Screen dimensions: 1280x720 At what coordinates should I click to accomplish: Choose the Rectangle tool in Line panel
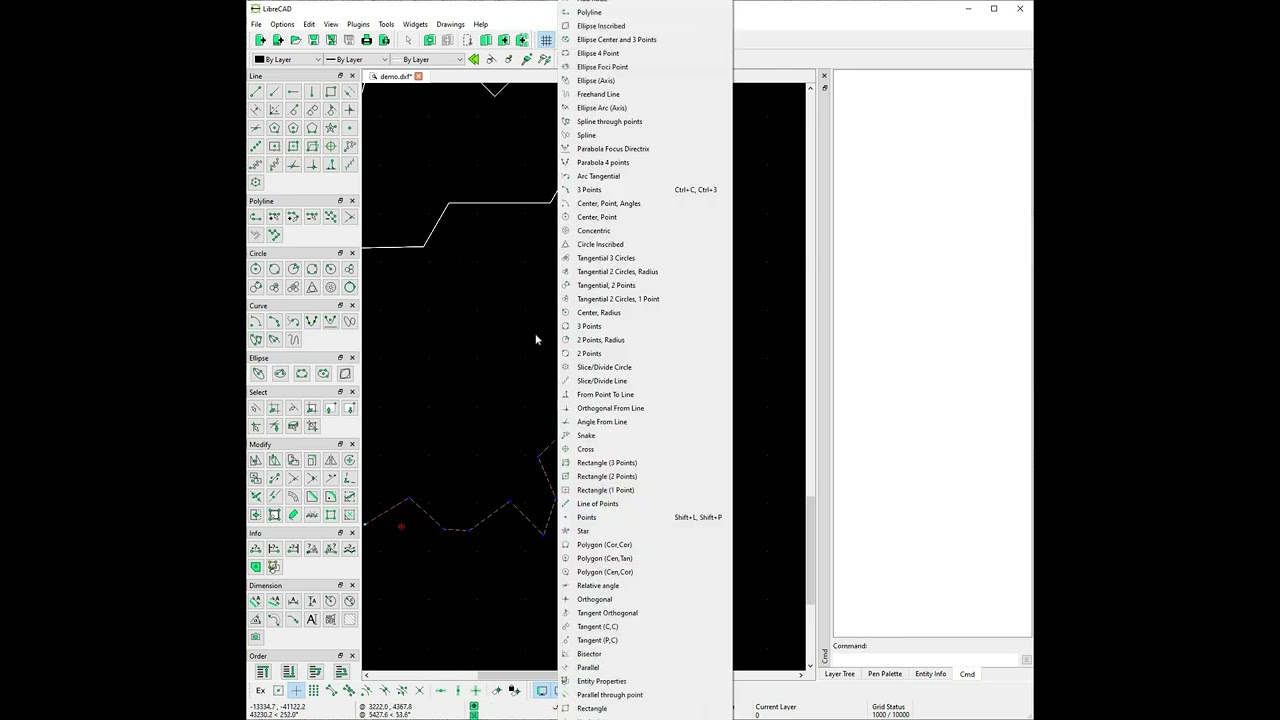tap(331, 92)
